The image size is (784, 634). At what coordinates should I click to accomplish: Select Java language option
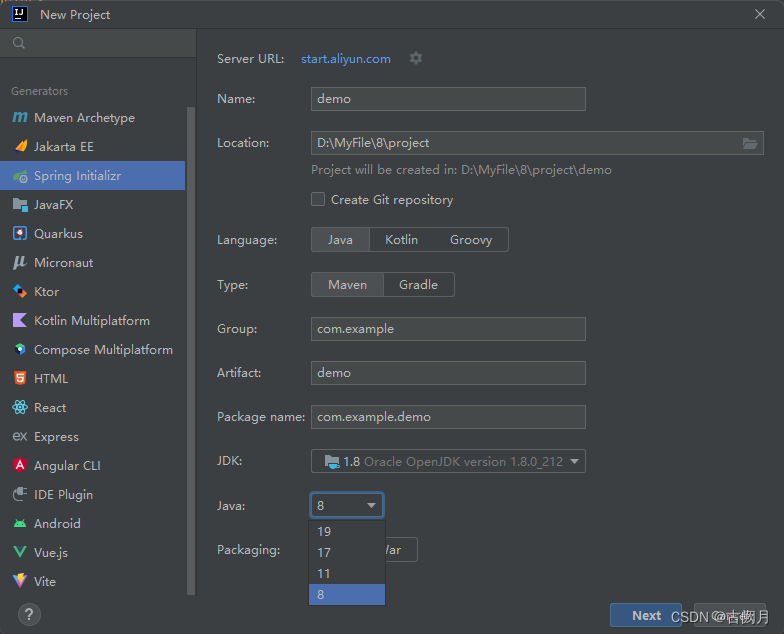pos(340,240)
